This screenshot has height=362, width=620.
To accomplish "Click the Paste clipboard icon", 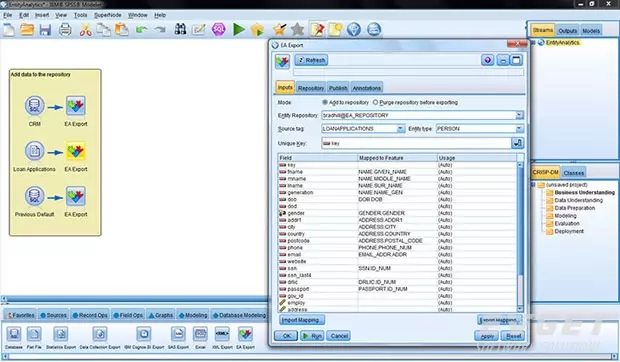I will [122, 30].
